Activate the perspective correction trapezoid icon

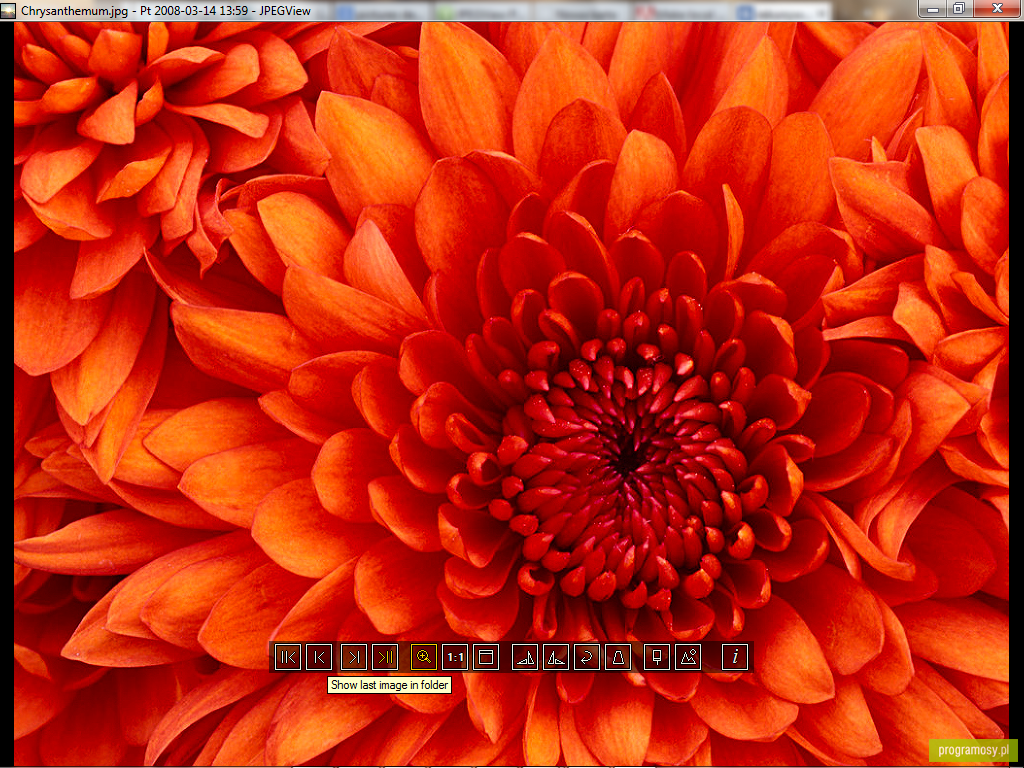click(x=618, y=657)
